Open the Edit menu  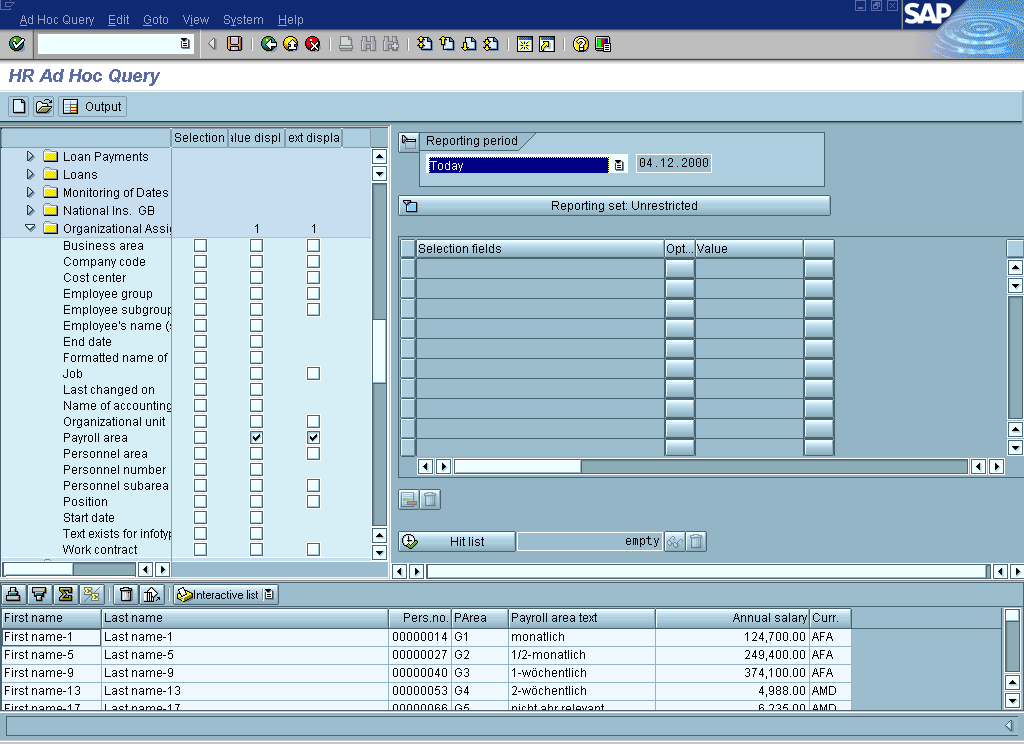(x=118, y=20)
